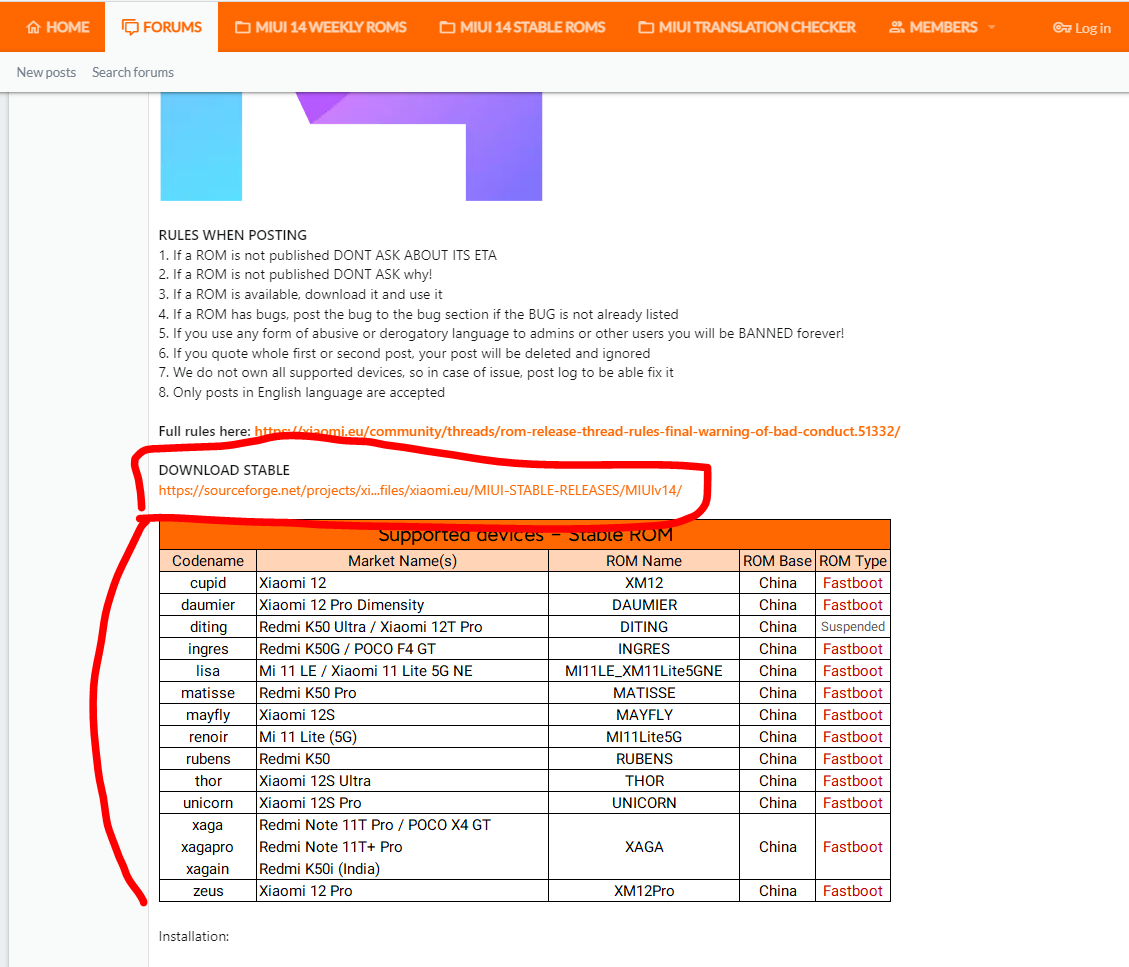1129x967 pixels.
Task: Click Redmi Note 11T Pro / POCO X4 GT
Action: pyautogui.click(x=374, y=825)
